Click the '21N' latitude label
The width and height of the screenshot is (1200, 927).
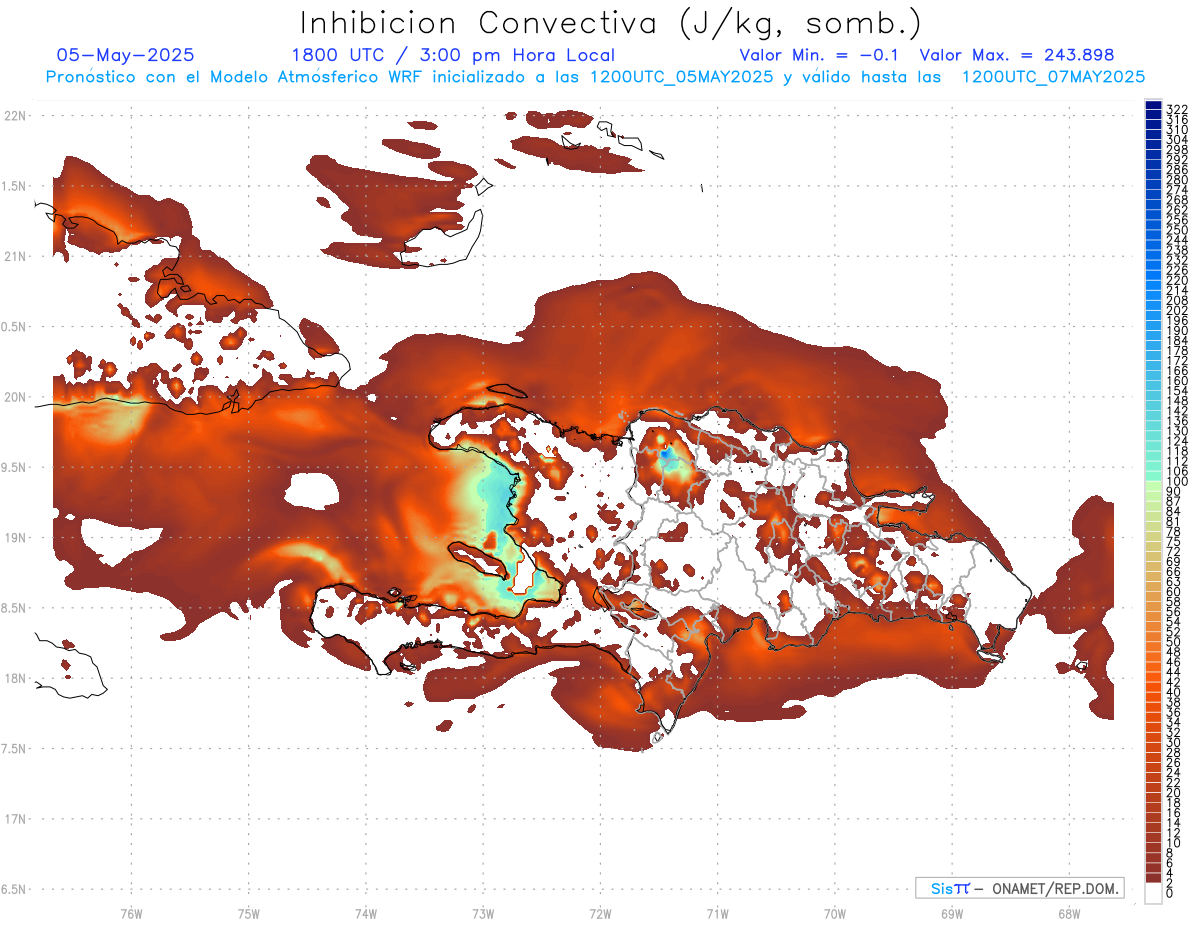pyautogui.click(x=14, y=257)
